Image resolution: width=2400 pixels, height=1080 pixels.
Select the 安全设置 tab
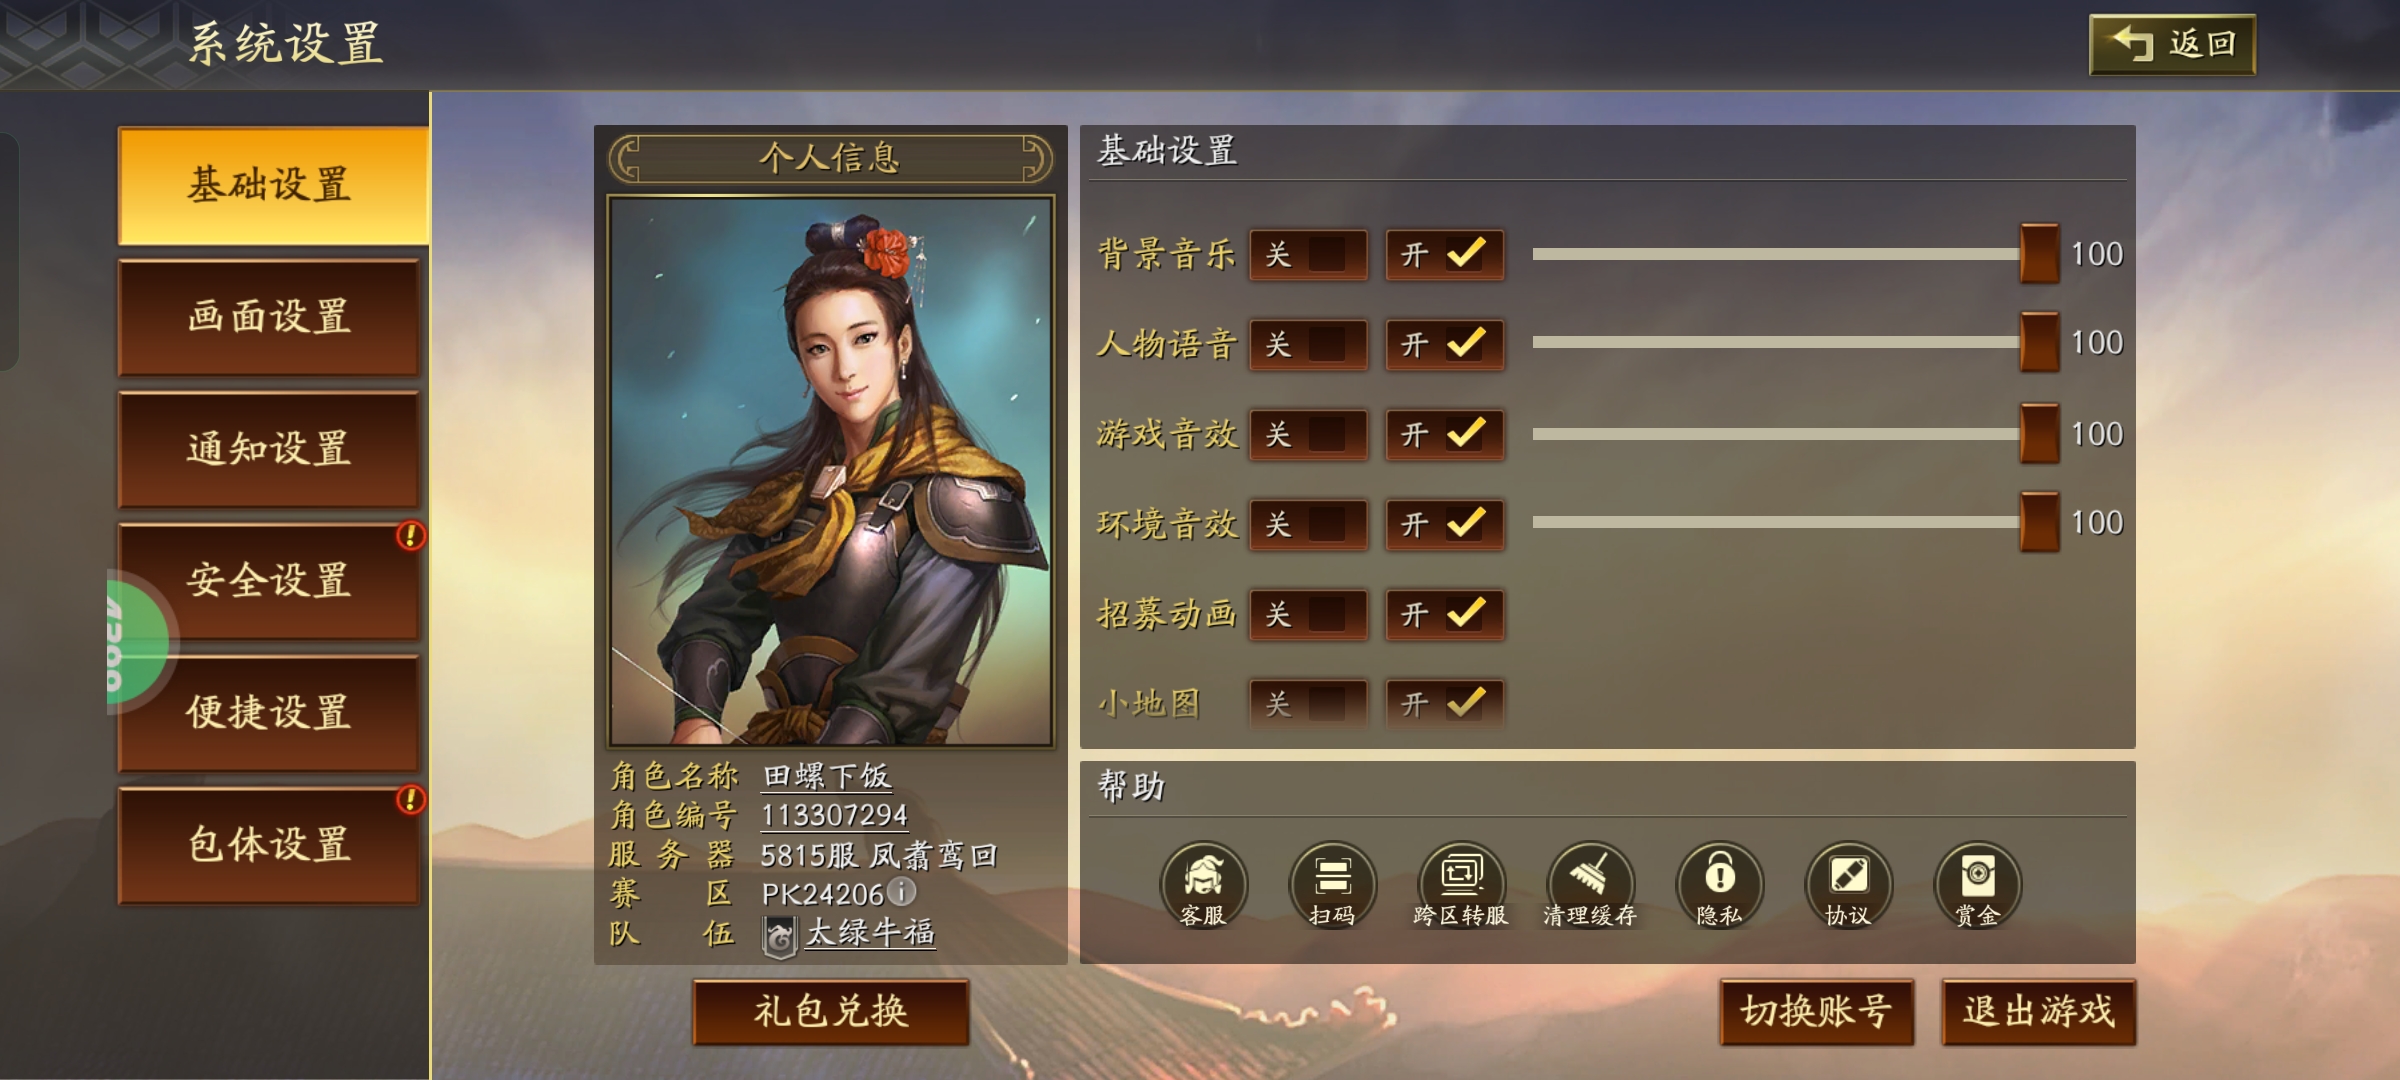[x=268, y=581]
